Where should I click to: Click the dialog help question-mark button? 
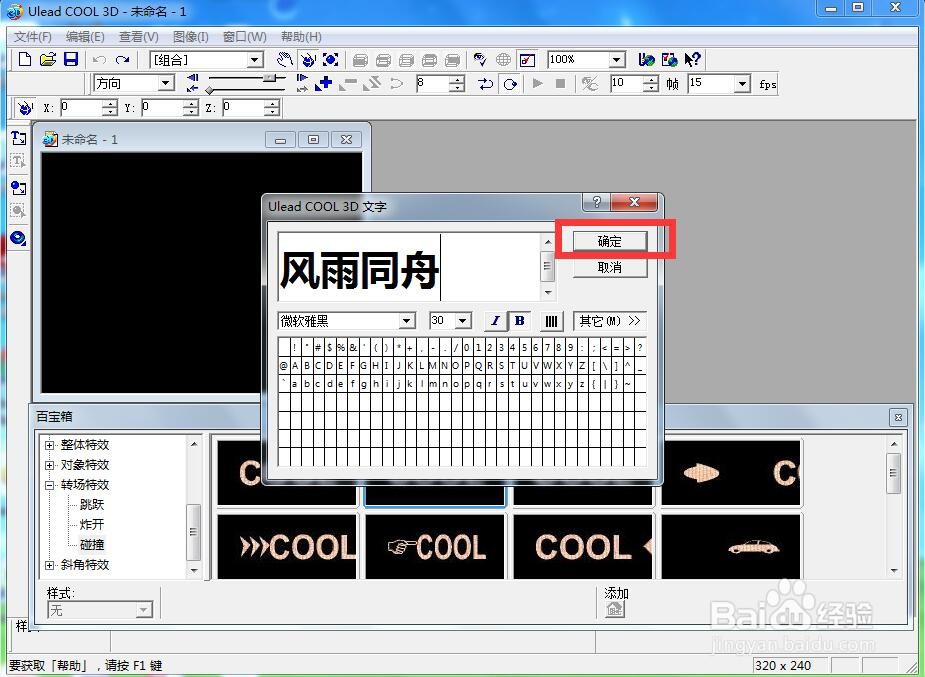(596, 202)
